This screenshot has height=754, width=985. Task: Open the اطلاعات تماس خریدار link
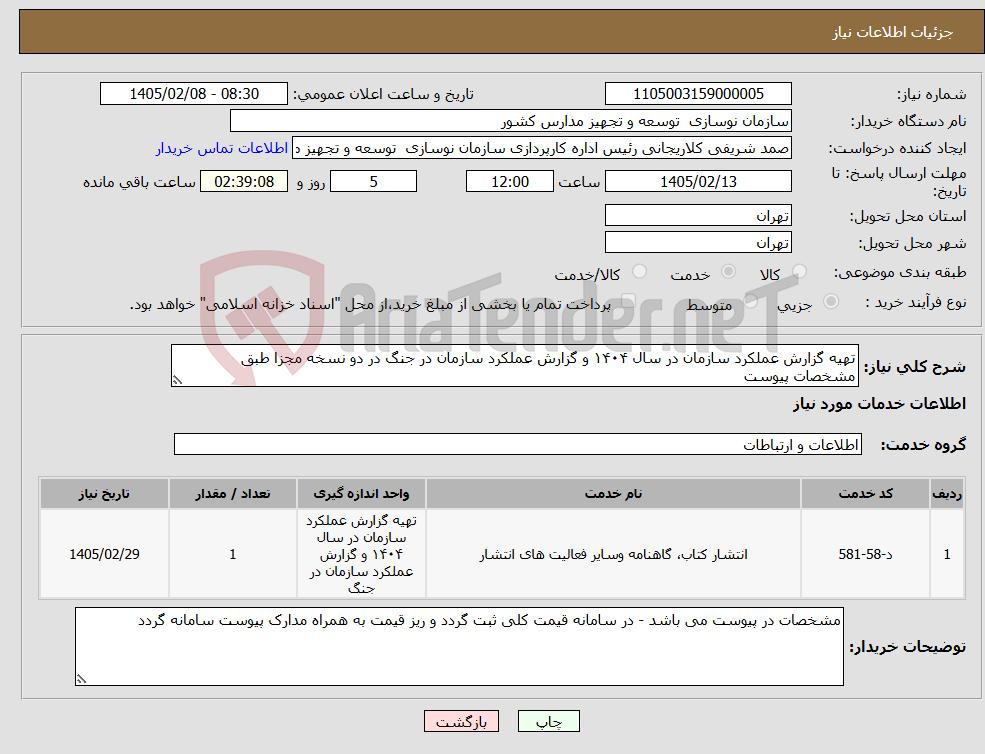[222, 148]
